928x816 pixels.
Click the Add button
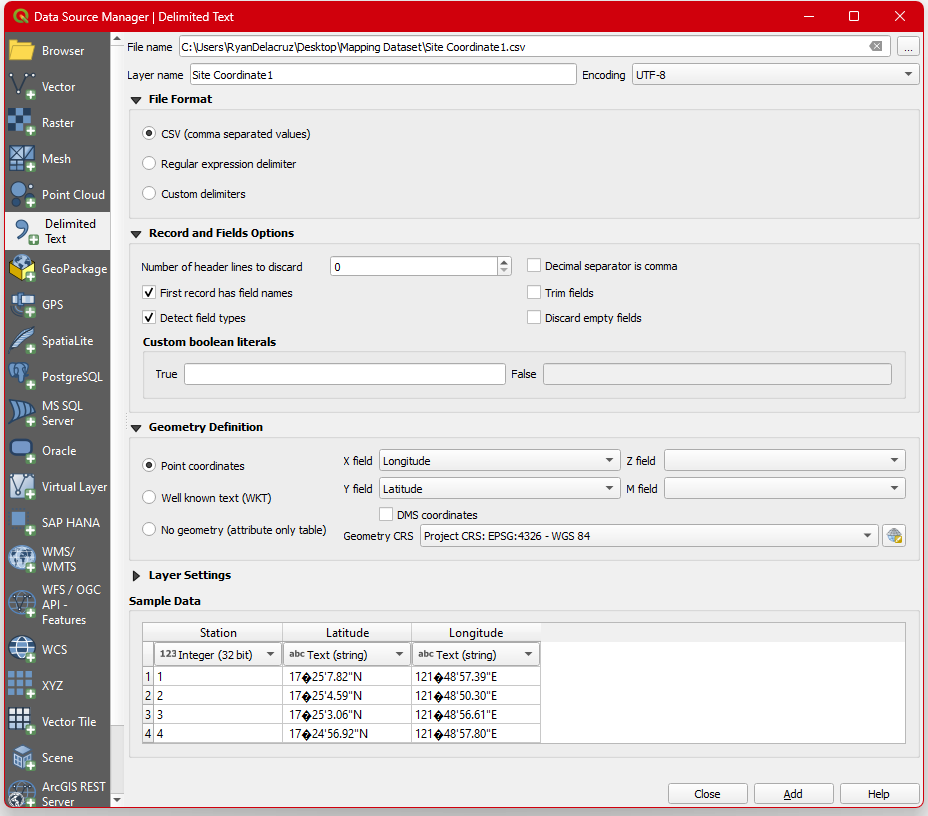click(793, 794)
